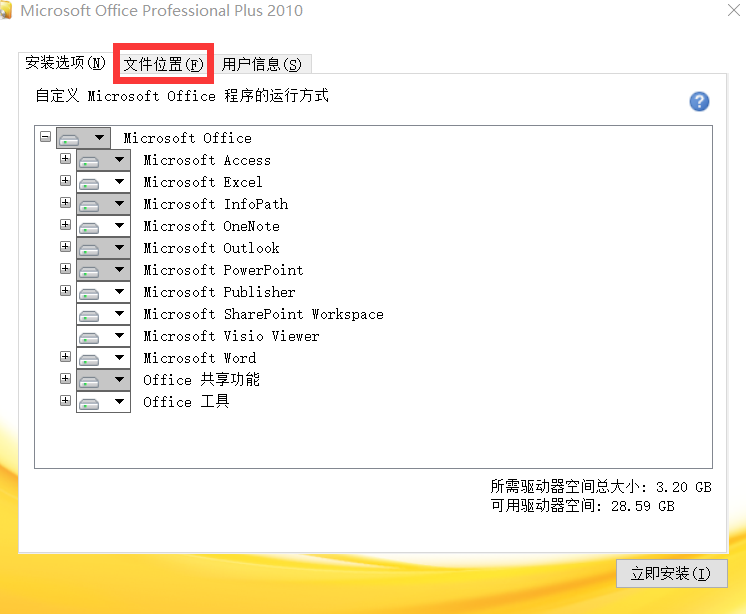This screenshot has width=746, height=614.
Task: Open install-state dropdown for Office 共享功能
Action: click(x=103, y=380)
